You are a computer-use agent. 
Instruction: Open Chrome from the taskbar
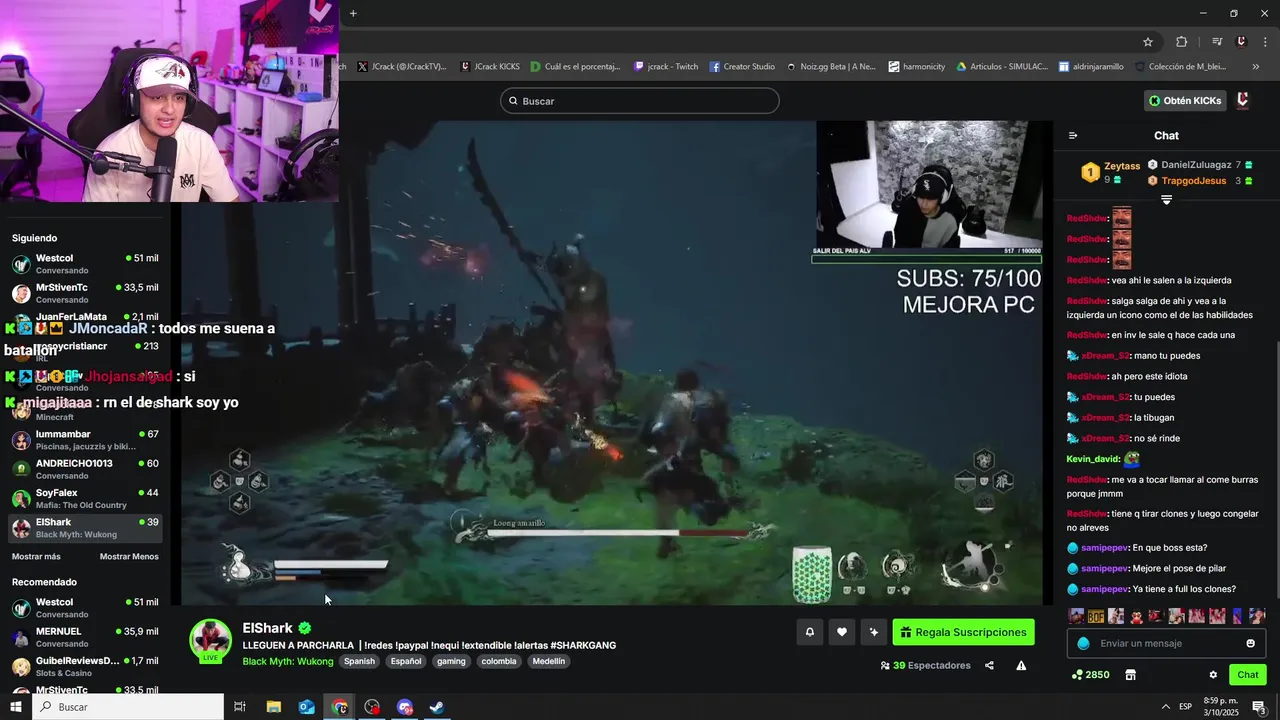tap(340, 707)
